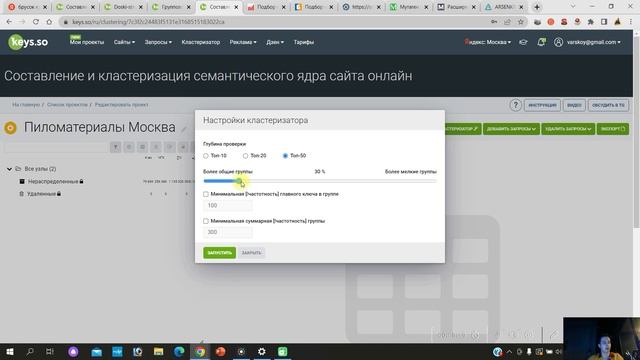Open the Chrome three-dot menu
Image resolution: width=640 pixels, height=360 pixels.
pyautogui.click(x=631, y=22)
